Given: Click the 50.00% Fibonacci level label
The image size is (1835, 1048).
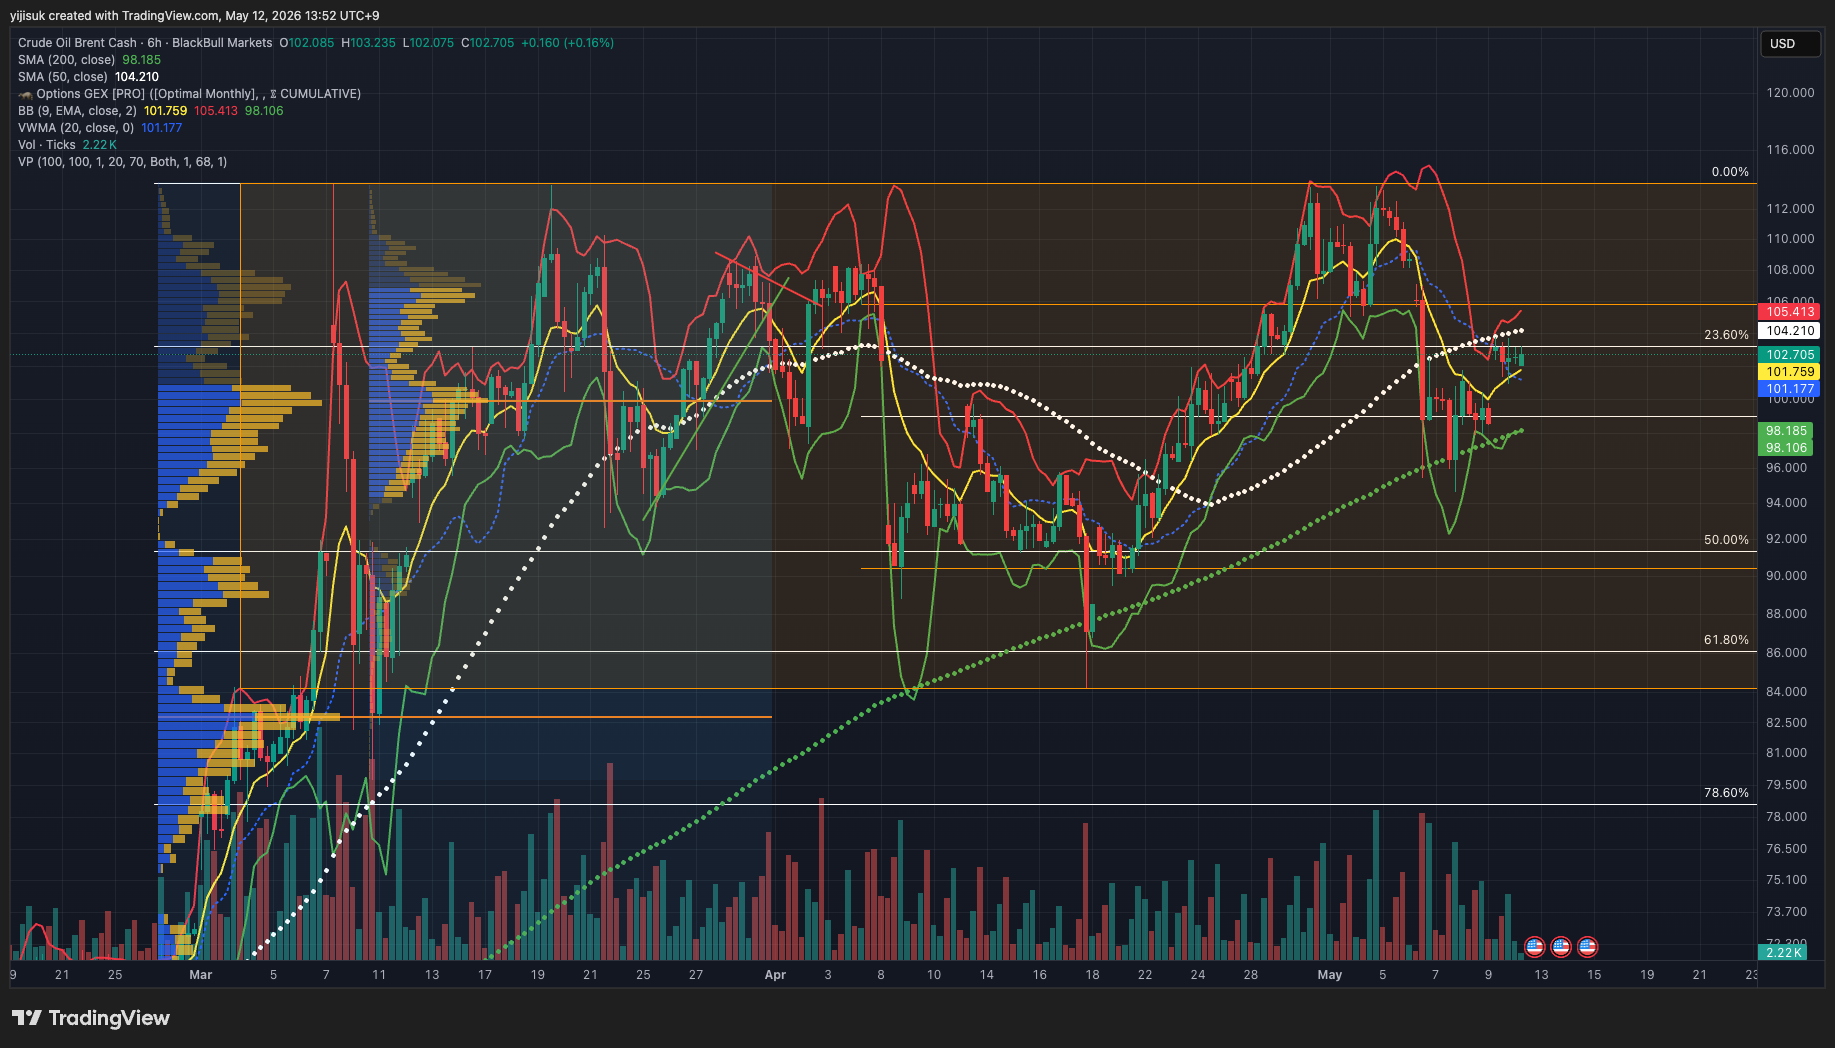Looking at the screenshot, I should point(1727,540).
